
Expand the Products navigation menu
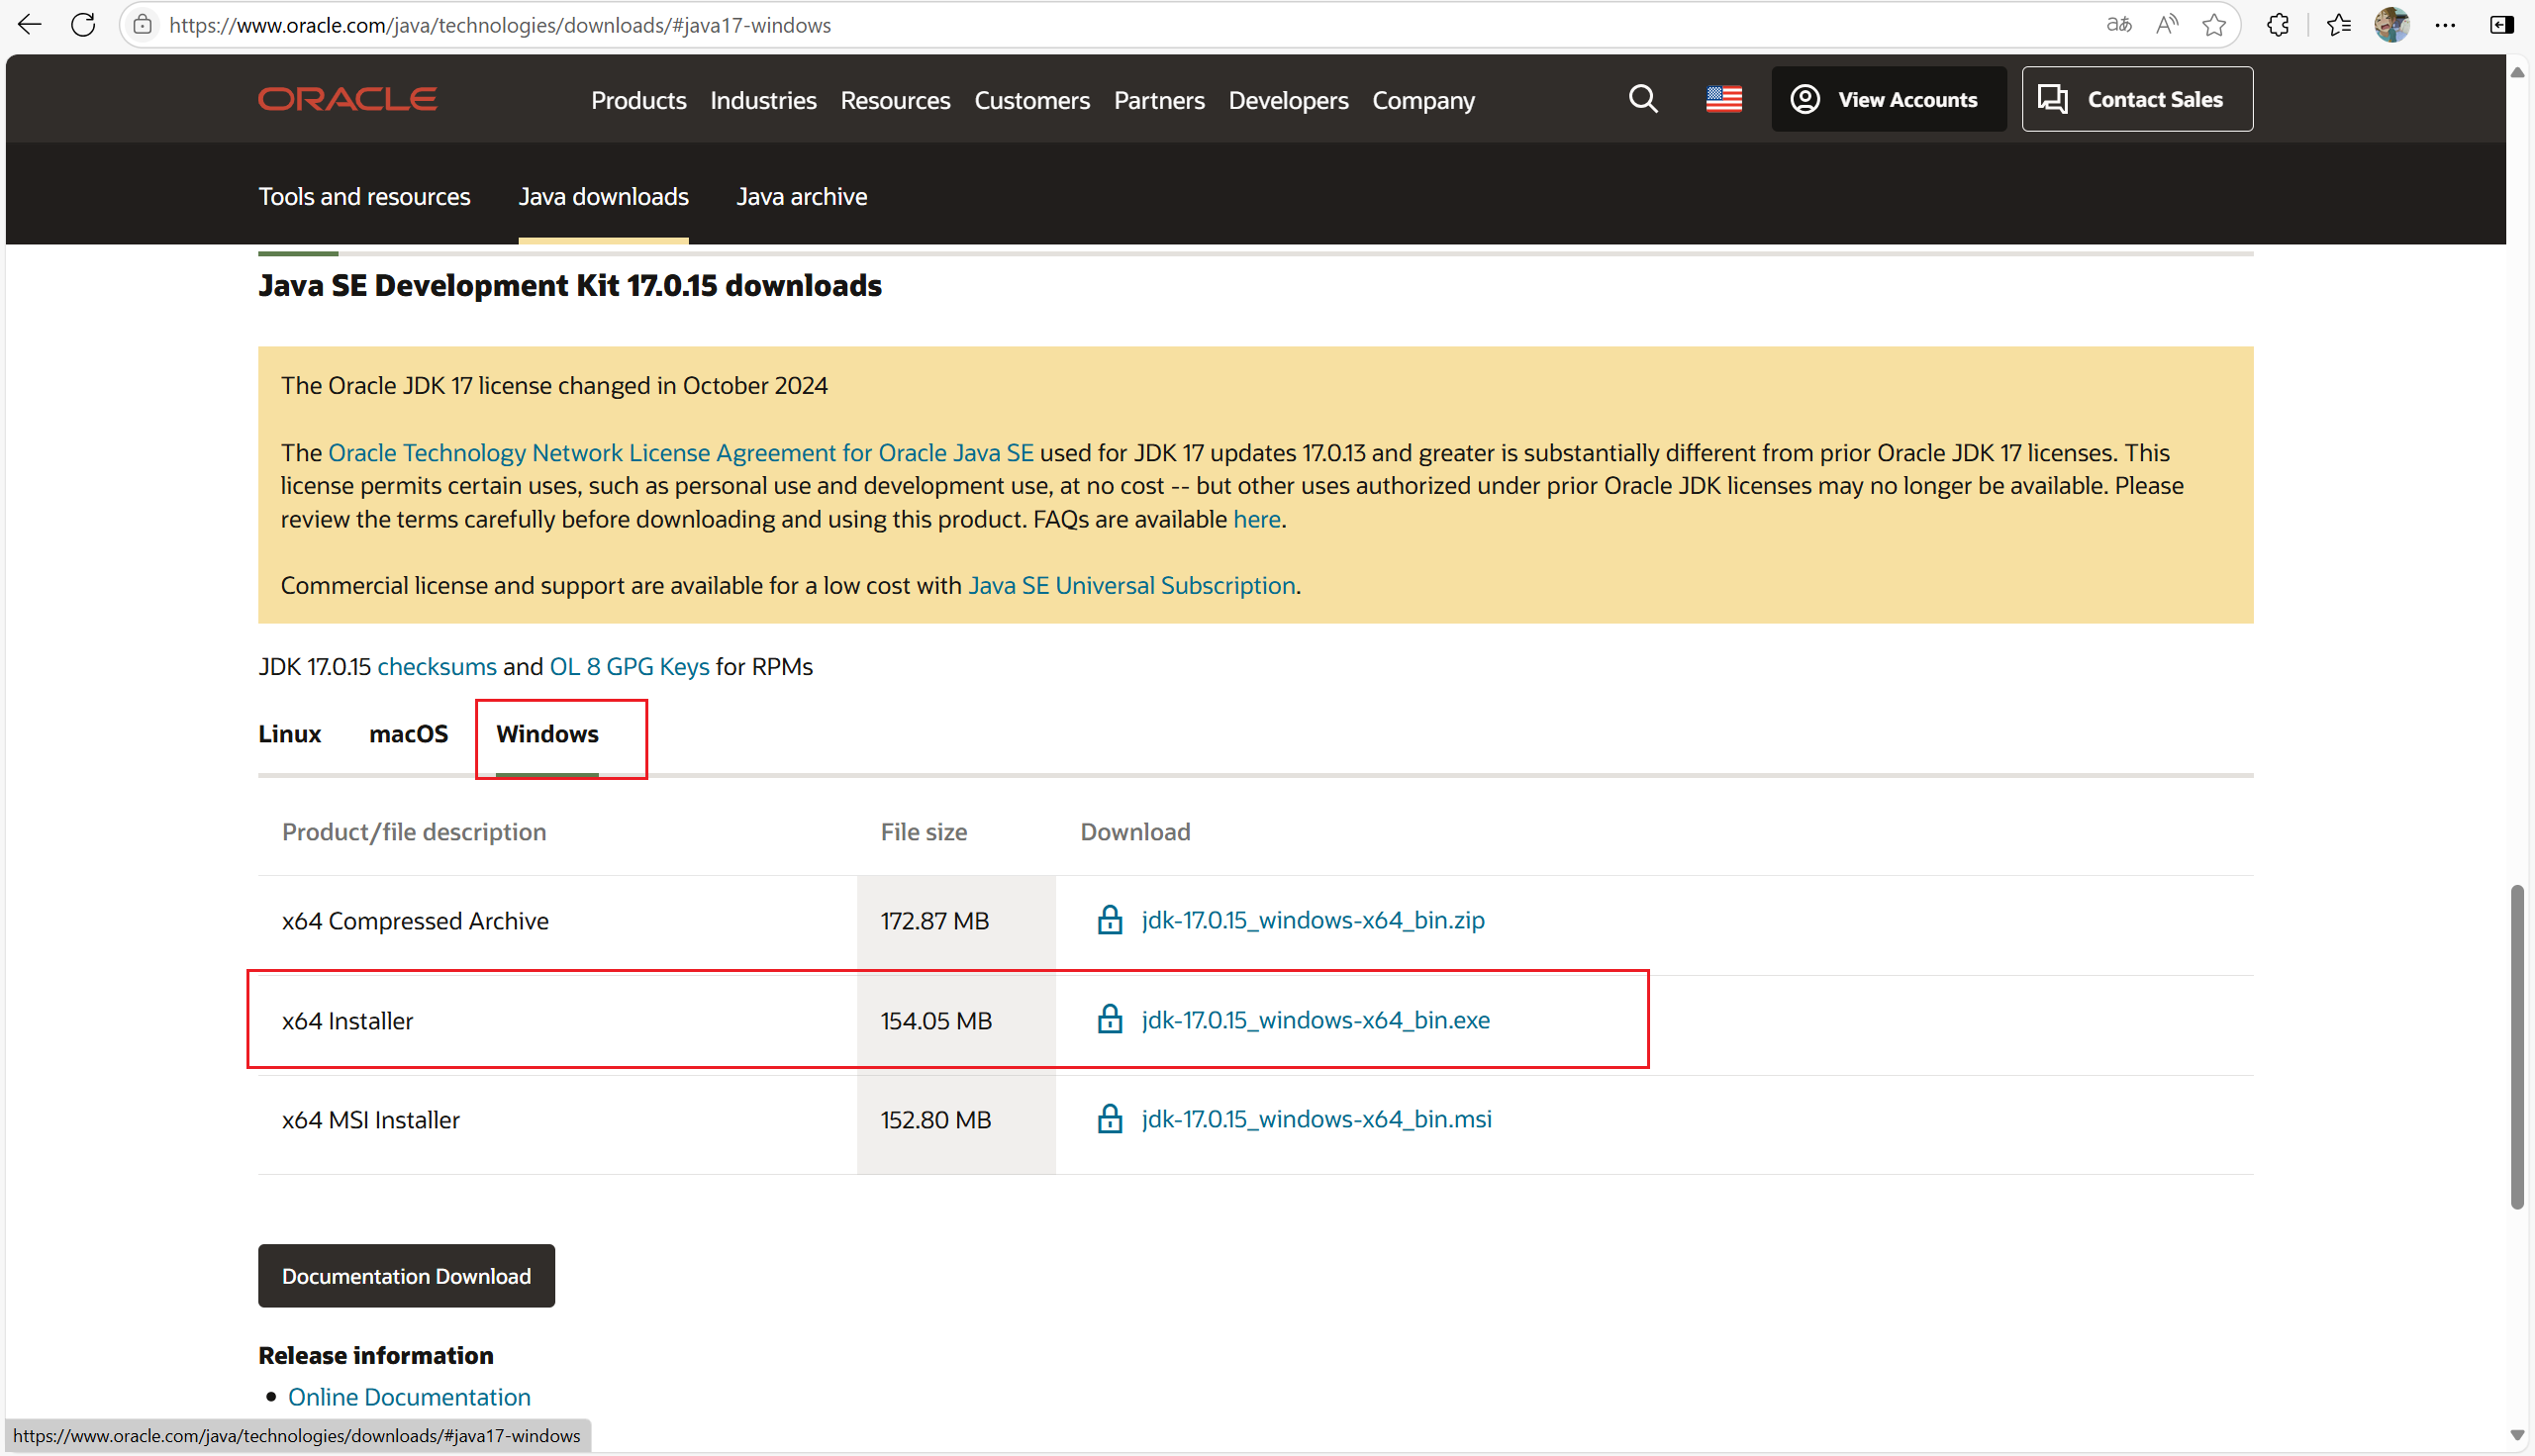click(638, 100)
